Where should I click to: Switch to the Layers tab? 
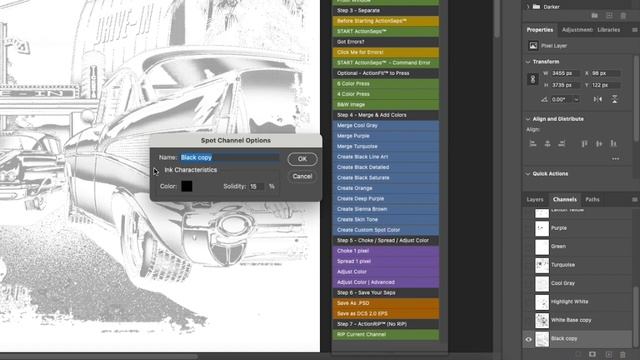535,200
